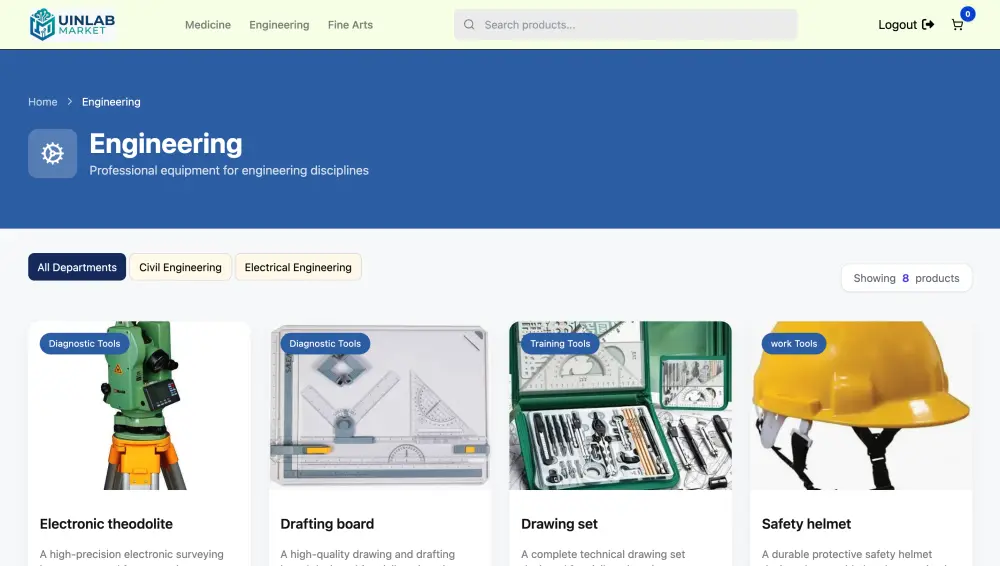Click the Drafting board title

coord(327,524)
